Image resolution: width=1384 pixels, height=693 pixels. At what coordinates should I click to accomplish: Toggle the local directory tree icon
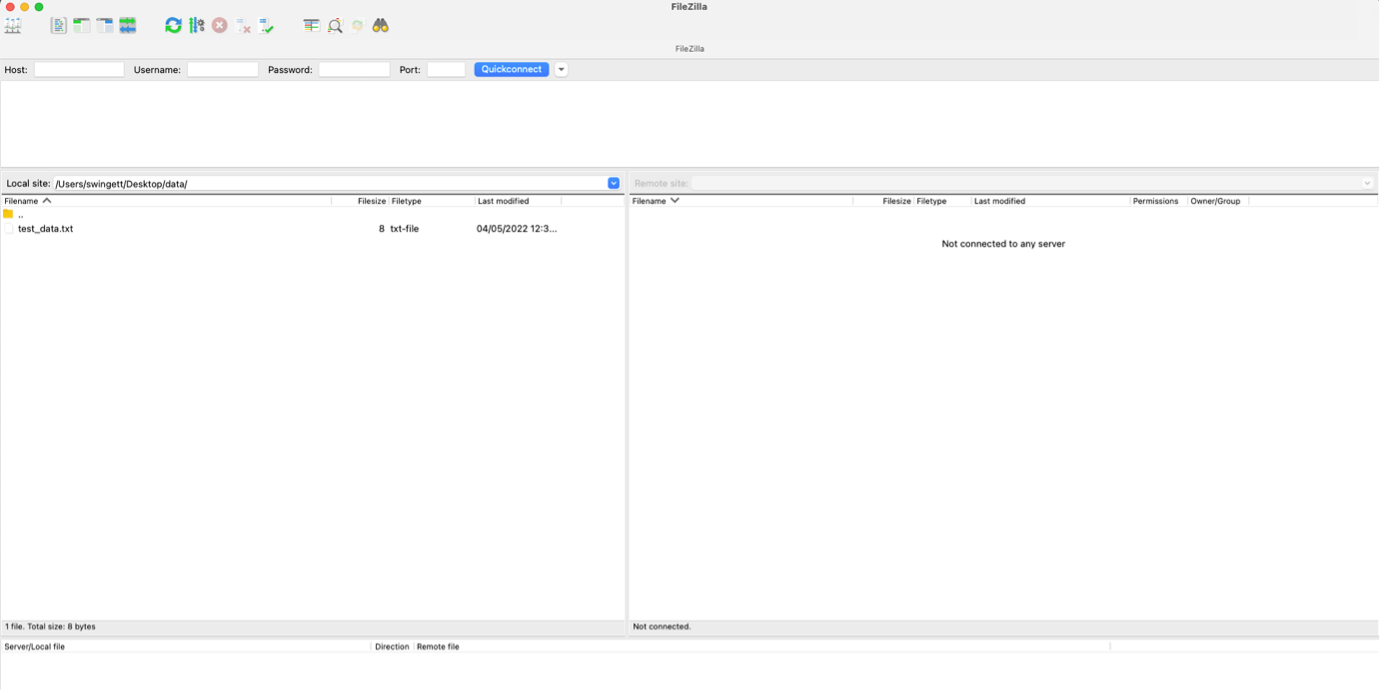point(82,26)
